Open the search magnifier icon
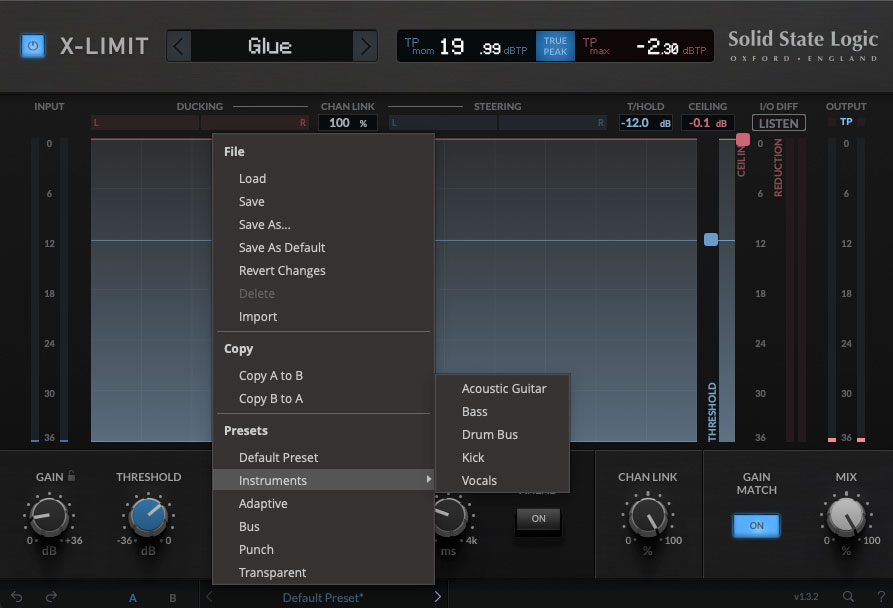The image size is (893, 608). (x=848, y=596)
